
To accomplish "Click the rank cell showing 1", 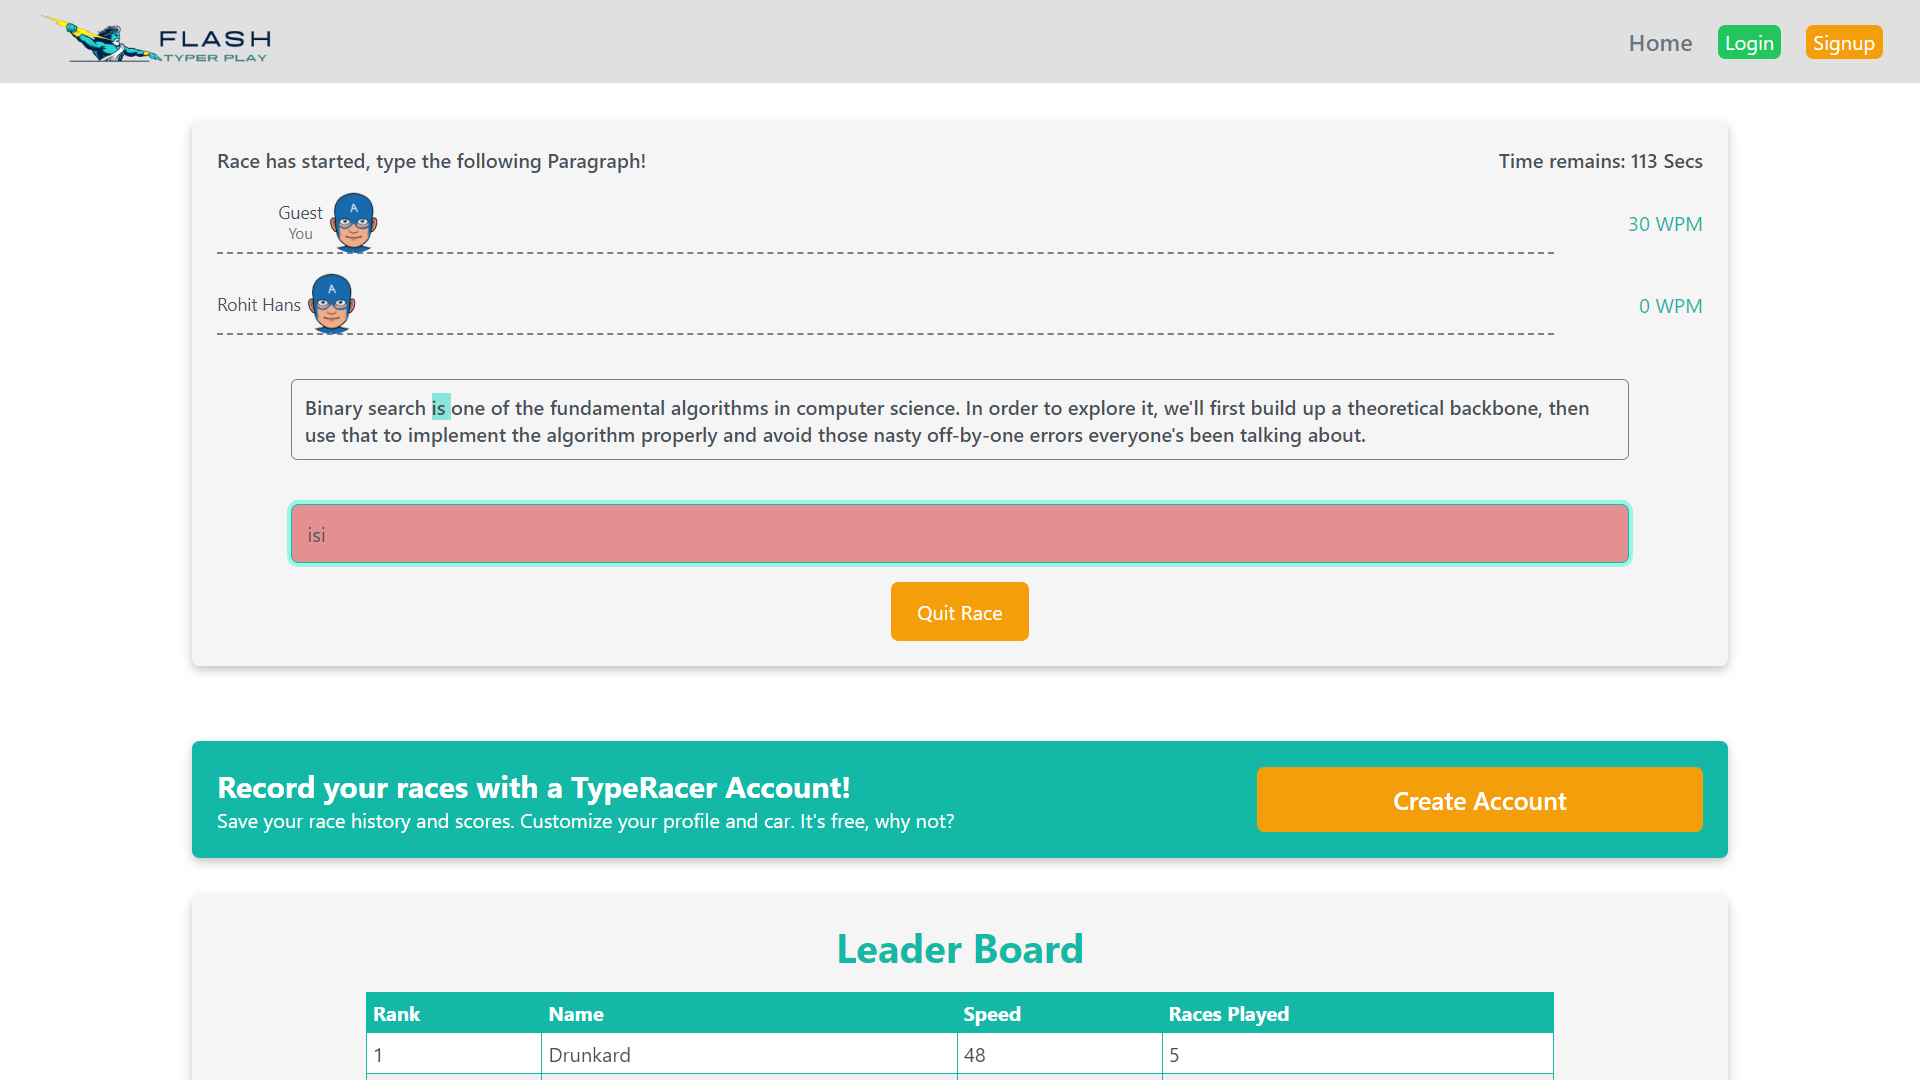I will (454, 1055).
